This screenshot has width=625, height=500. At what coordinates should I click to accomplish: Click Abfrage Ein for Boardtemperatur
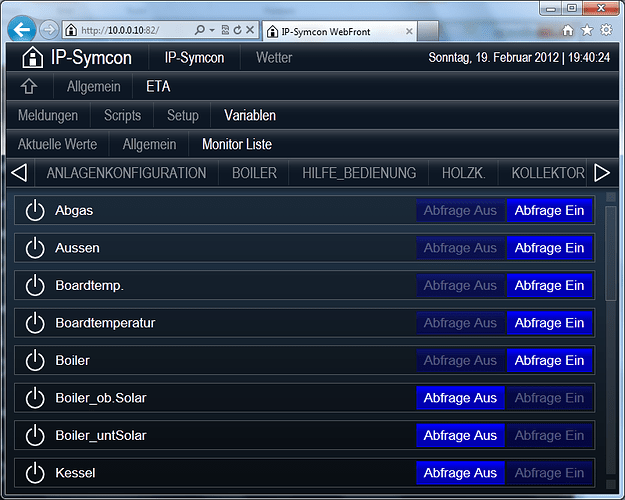click(x=549, y=323)
